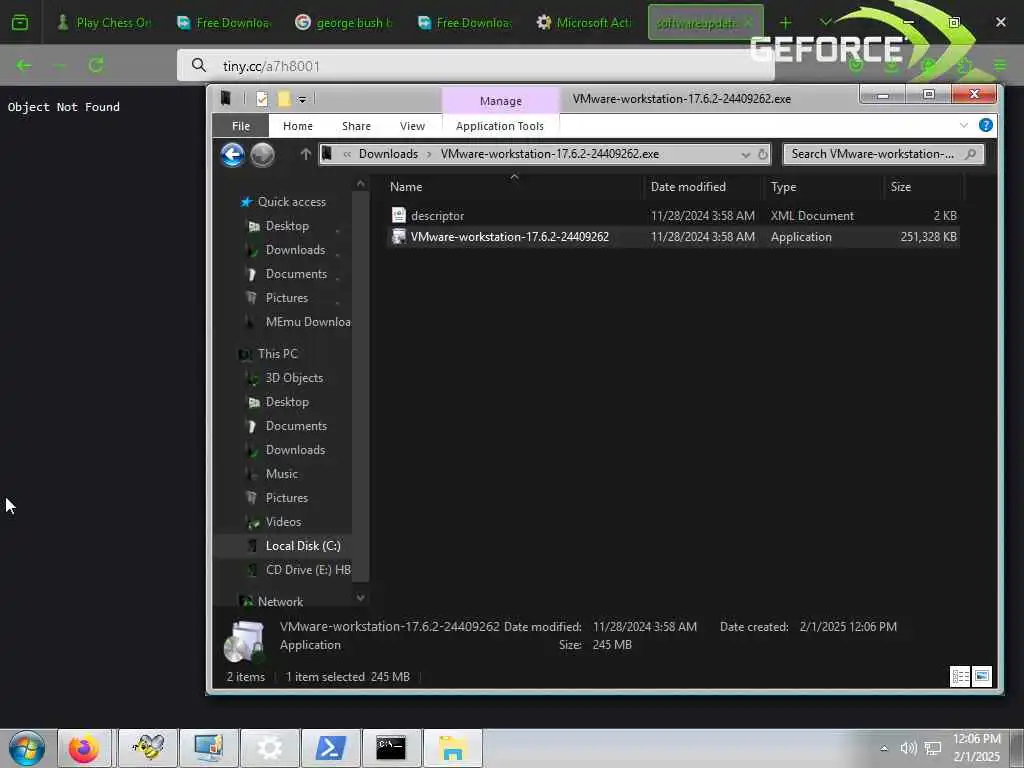Switch to the george bush browser tab
Viewport: 1024px width, 768px height.
344,23
